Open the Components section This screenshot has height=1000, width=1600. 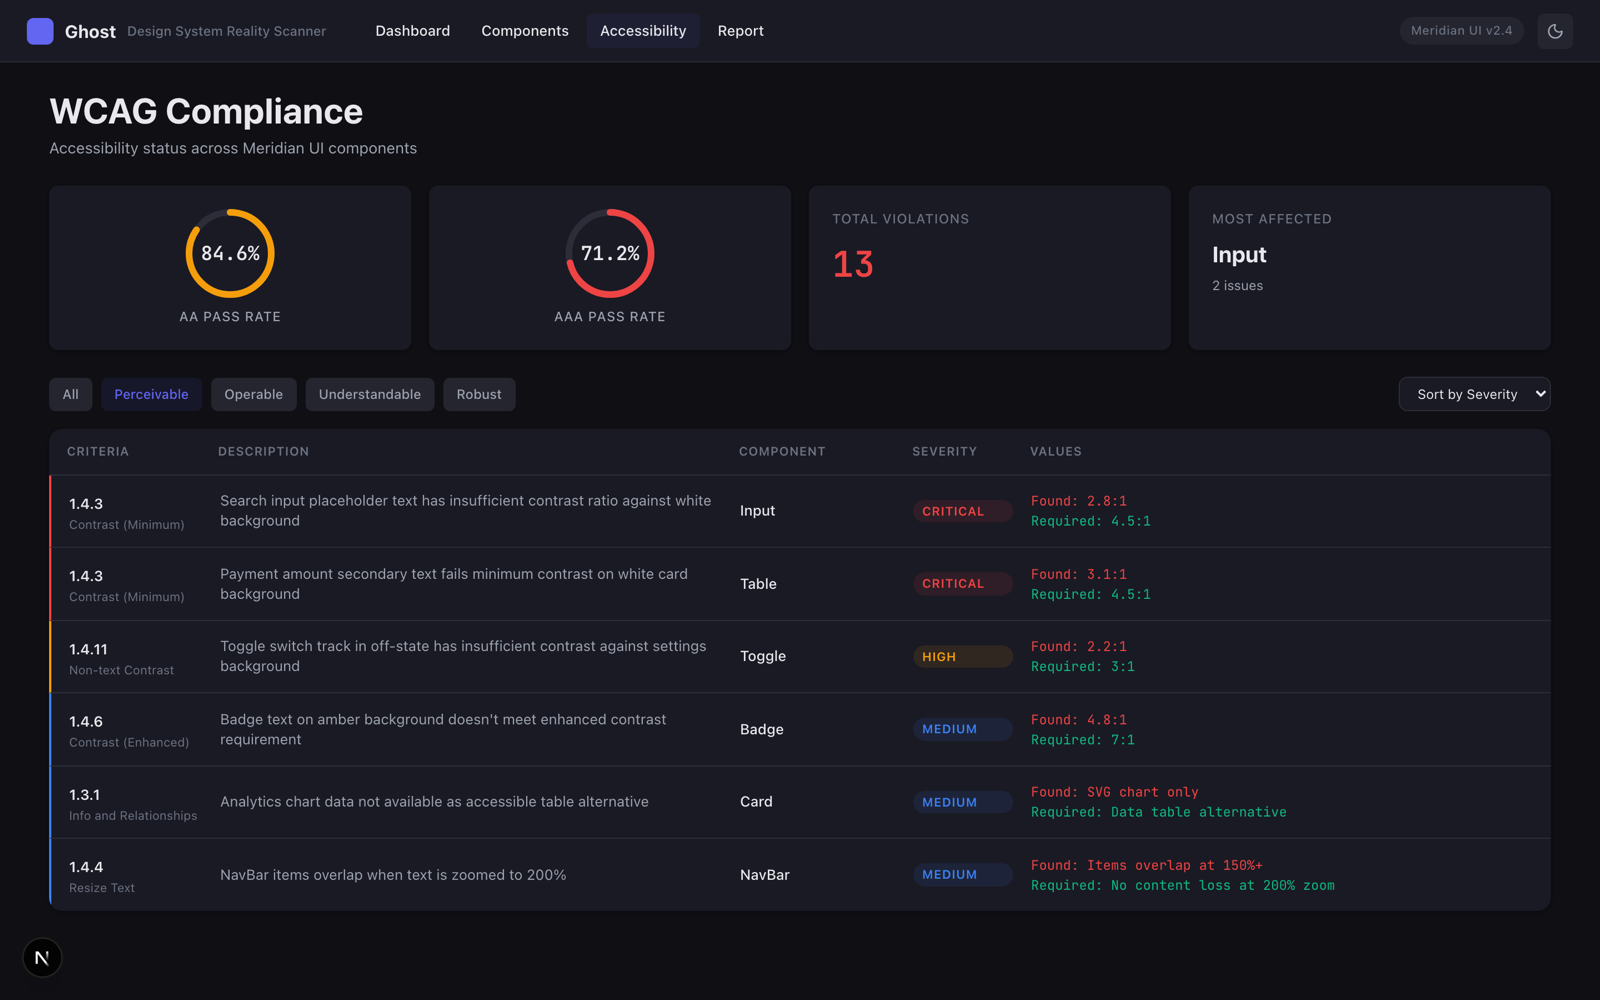click(525, 31)
